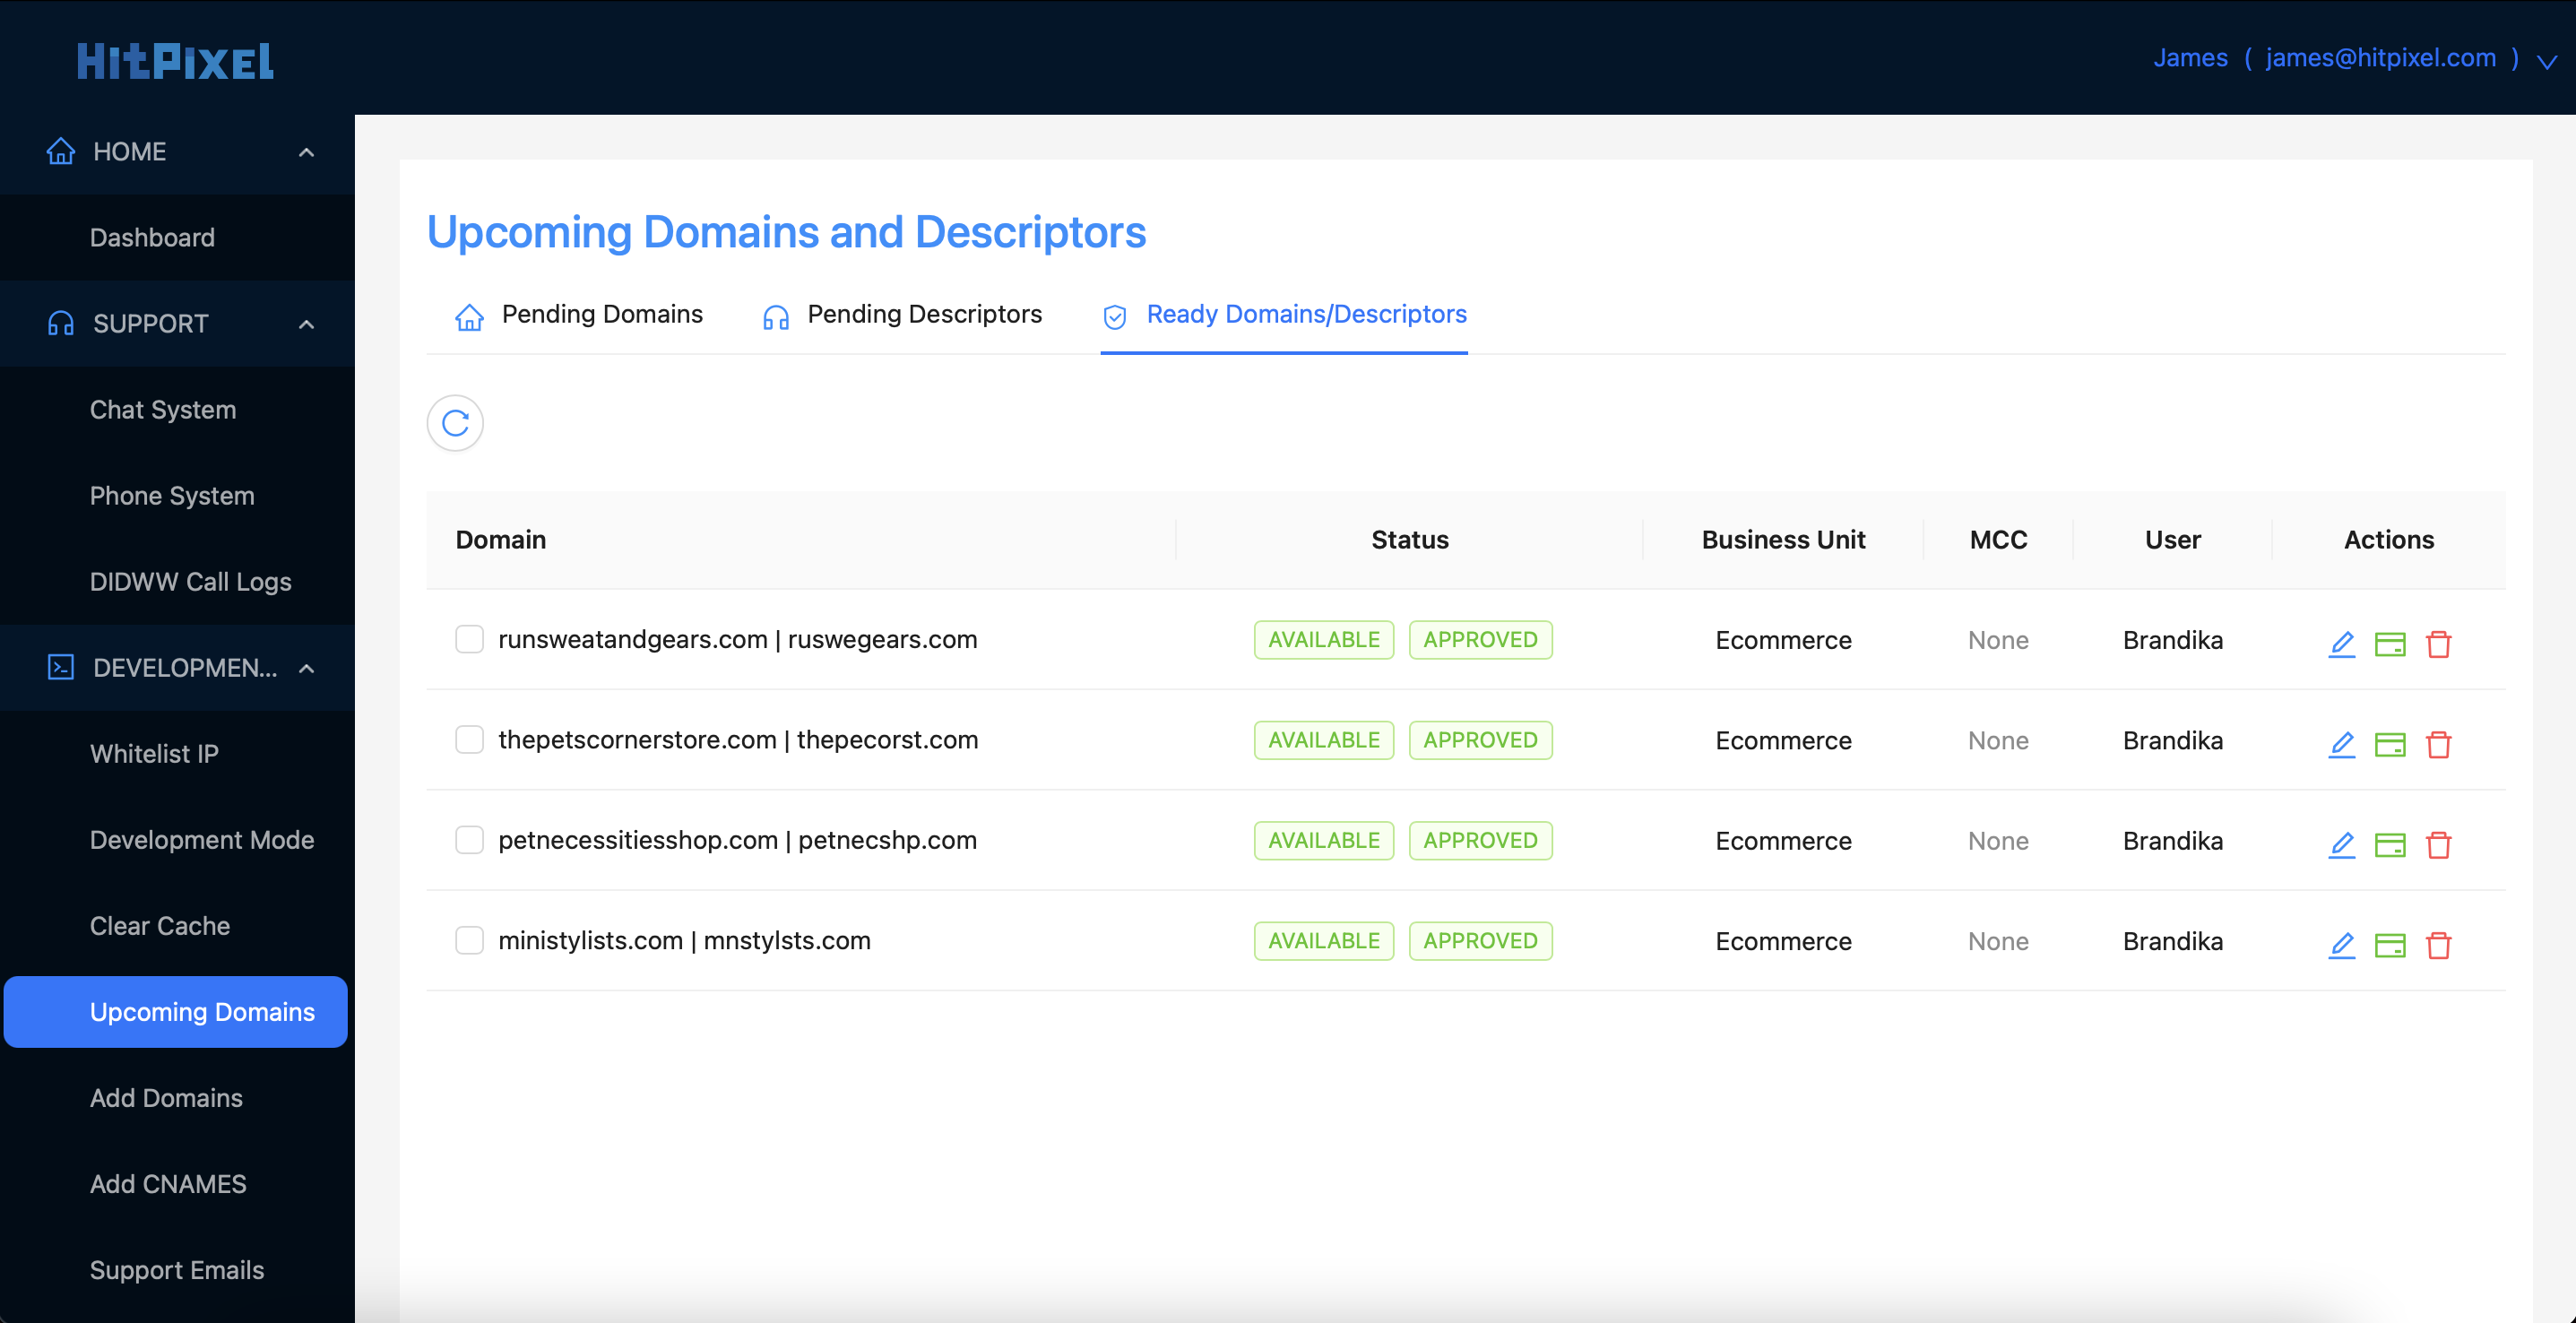Click the edit icon for ministylists.com
This screenshot has width=2576, height=1323.
click(2341, 942)
